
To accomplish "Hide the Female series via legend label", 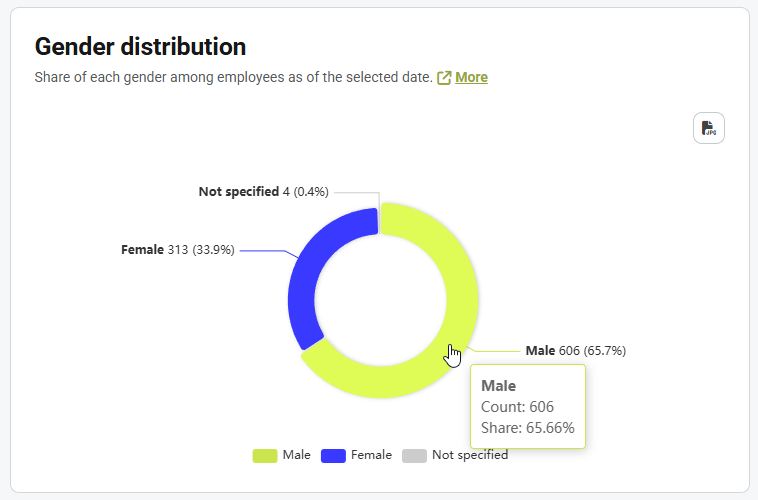I will [x=370, y=455].
